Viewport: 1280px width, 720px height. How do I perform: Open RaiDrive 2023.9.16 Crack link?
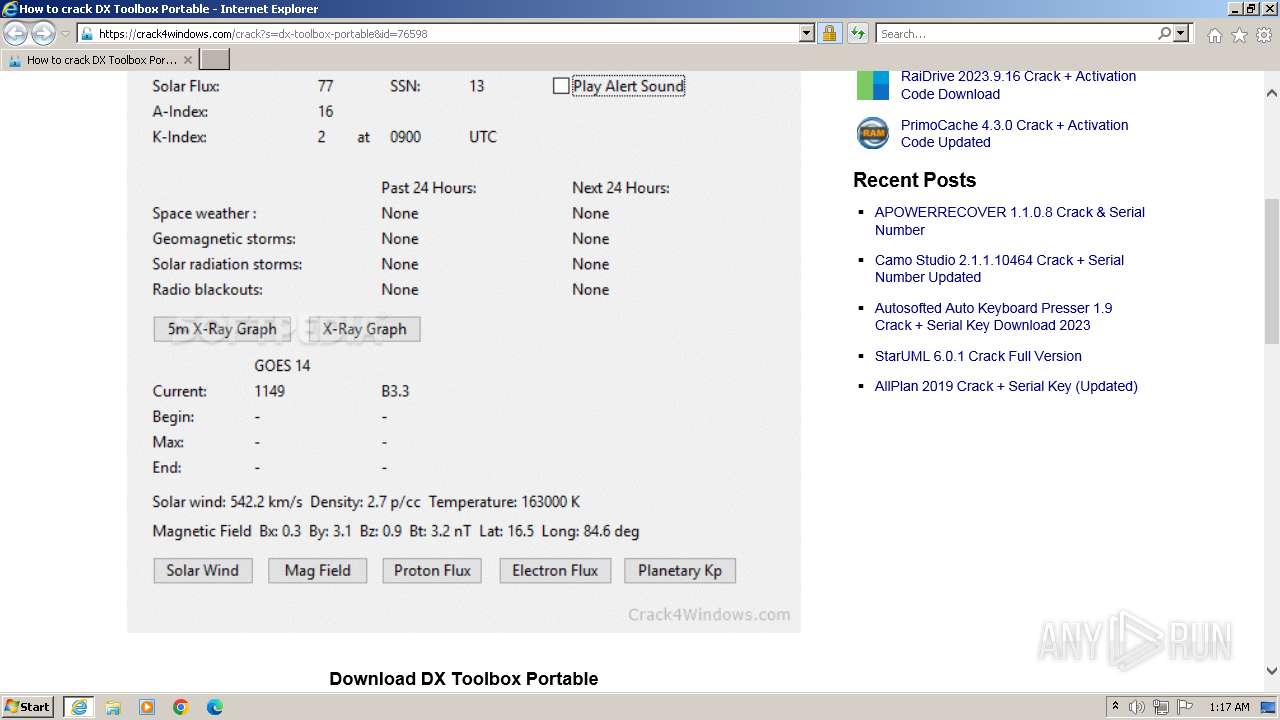1018,85
